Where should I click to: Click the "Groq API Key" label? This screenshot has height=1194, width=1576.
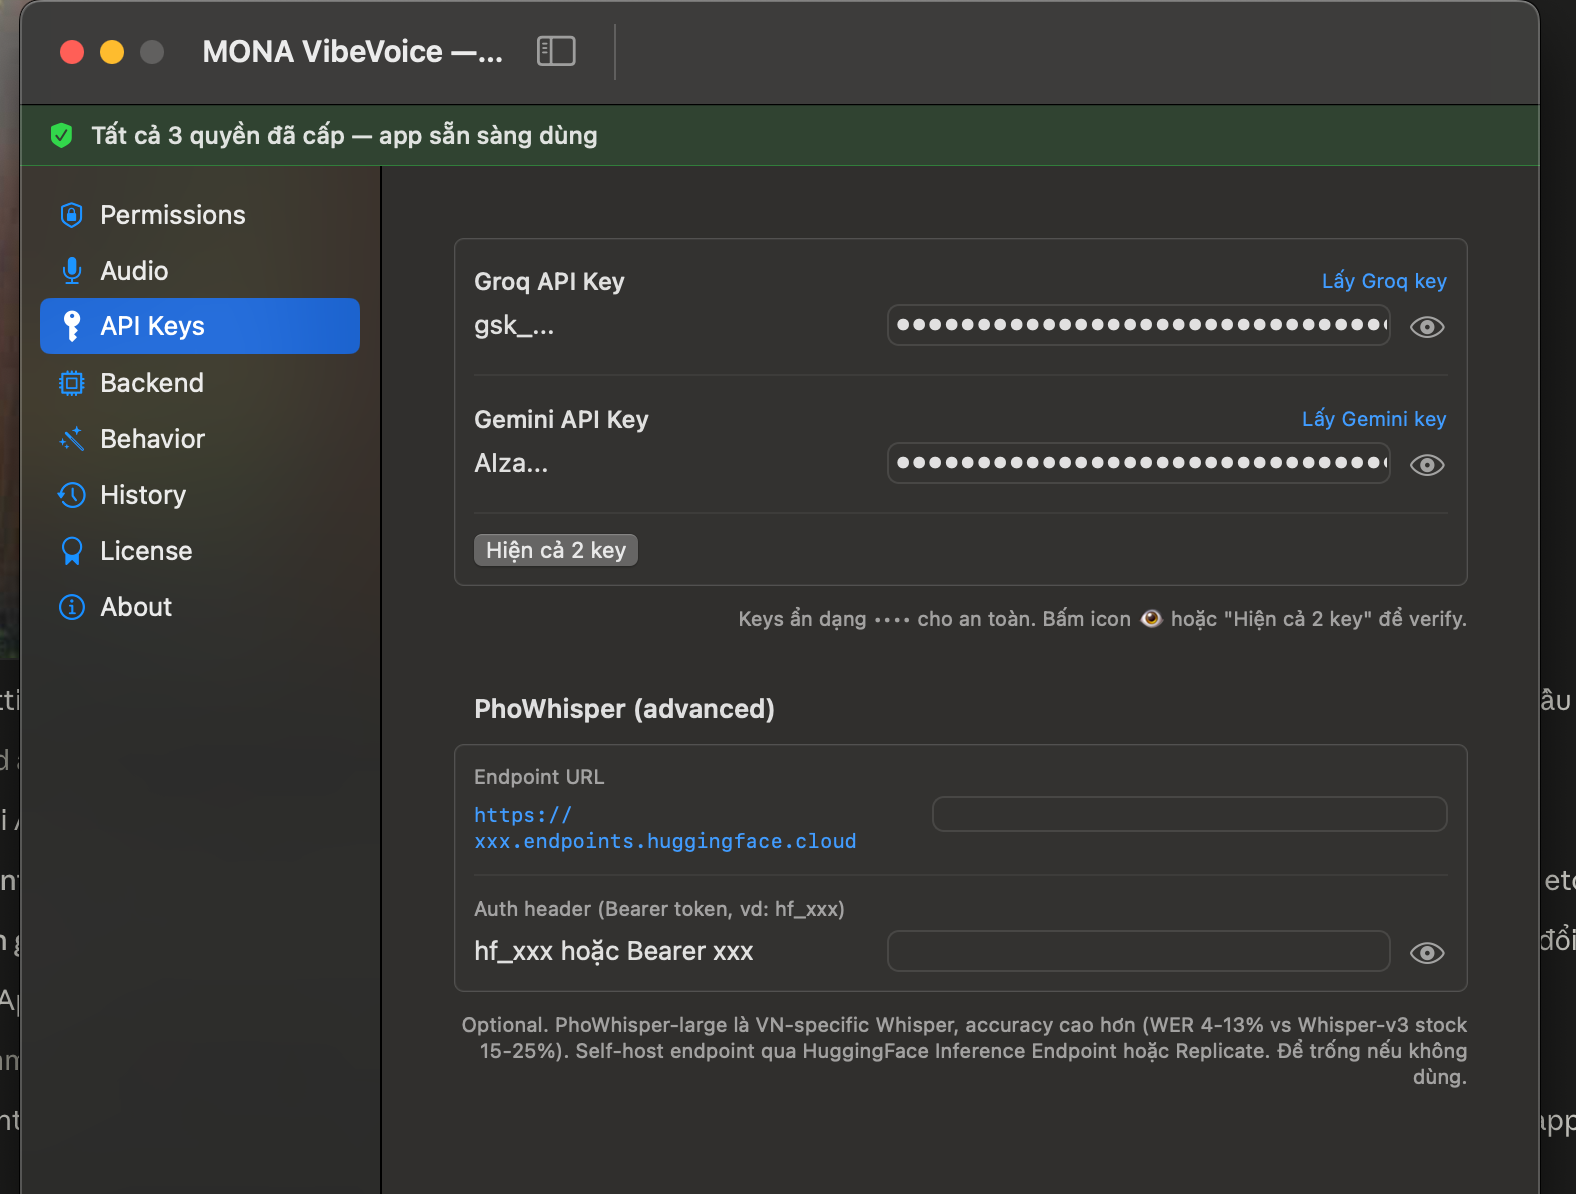(549, 282)
